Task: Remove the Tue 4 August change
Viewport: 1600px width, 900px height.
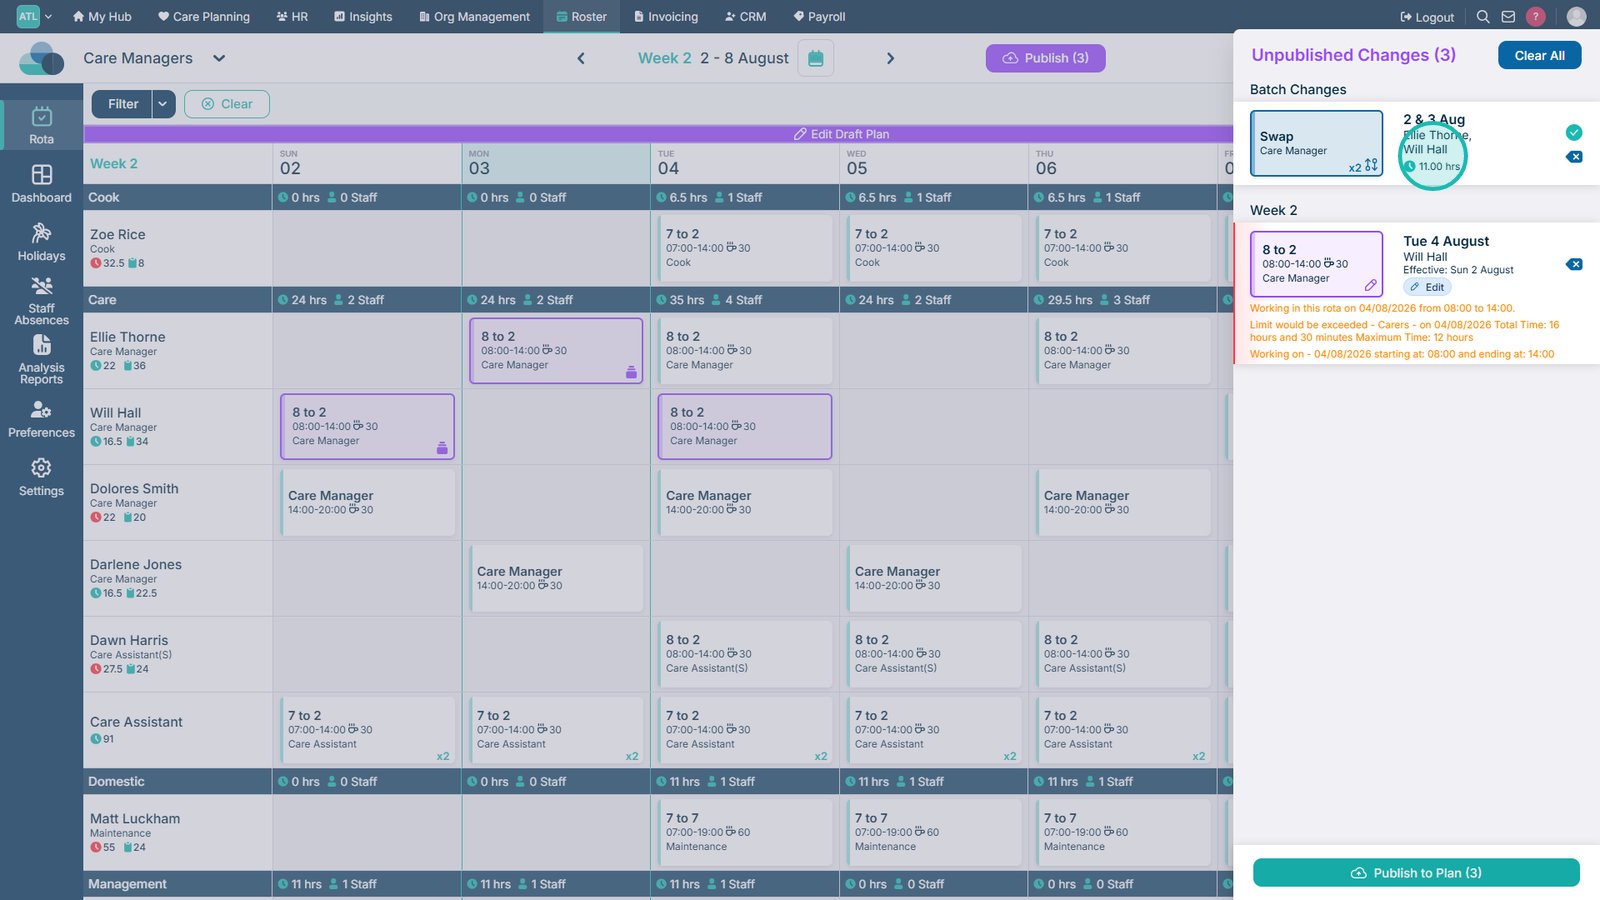Action: click(1574, 265)
